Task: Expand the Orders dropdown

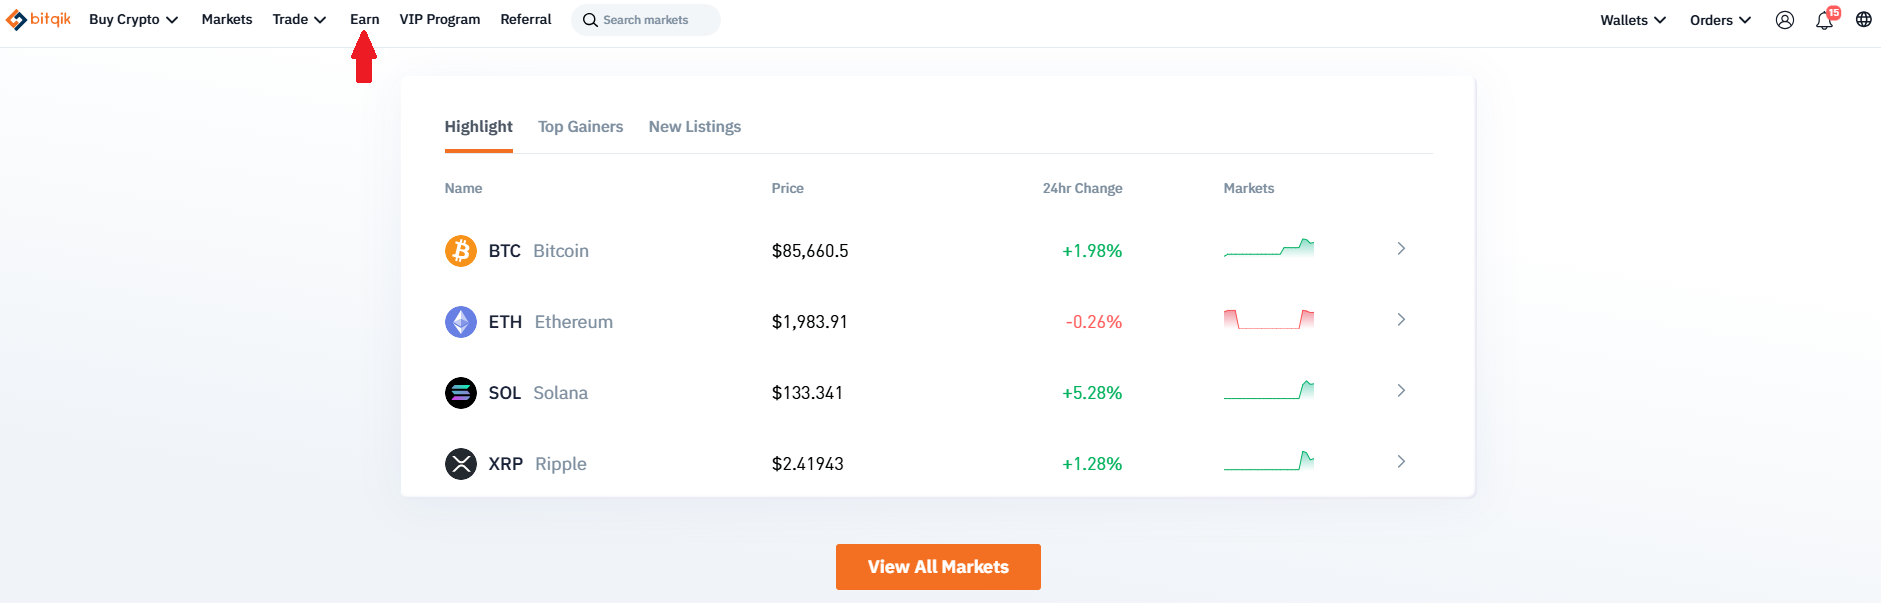Action: point(1720,20)
